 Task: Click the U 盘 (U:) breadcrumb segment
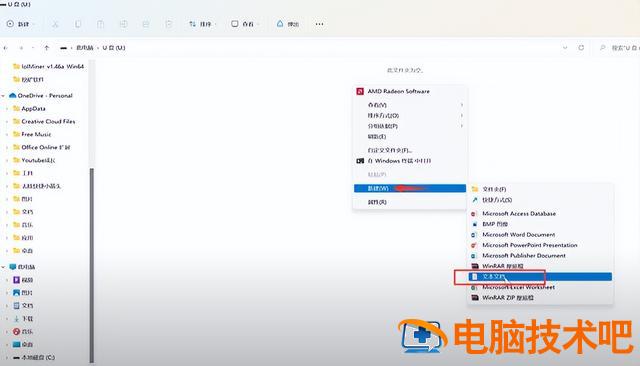(113, 48)
